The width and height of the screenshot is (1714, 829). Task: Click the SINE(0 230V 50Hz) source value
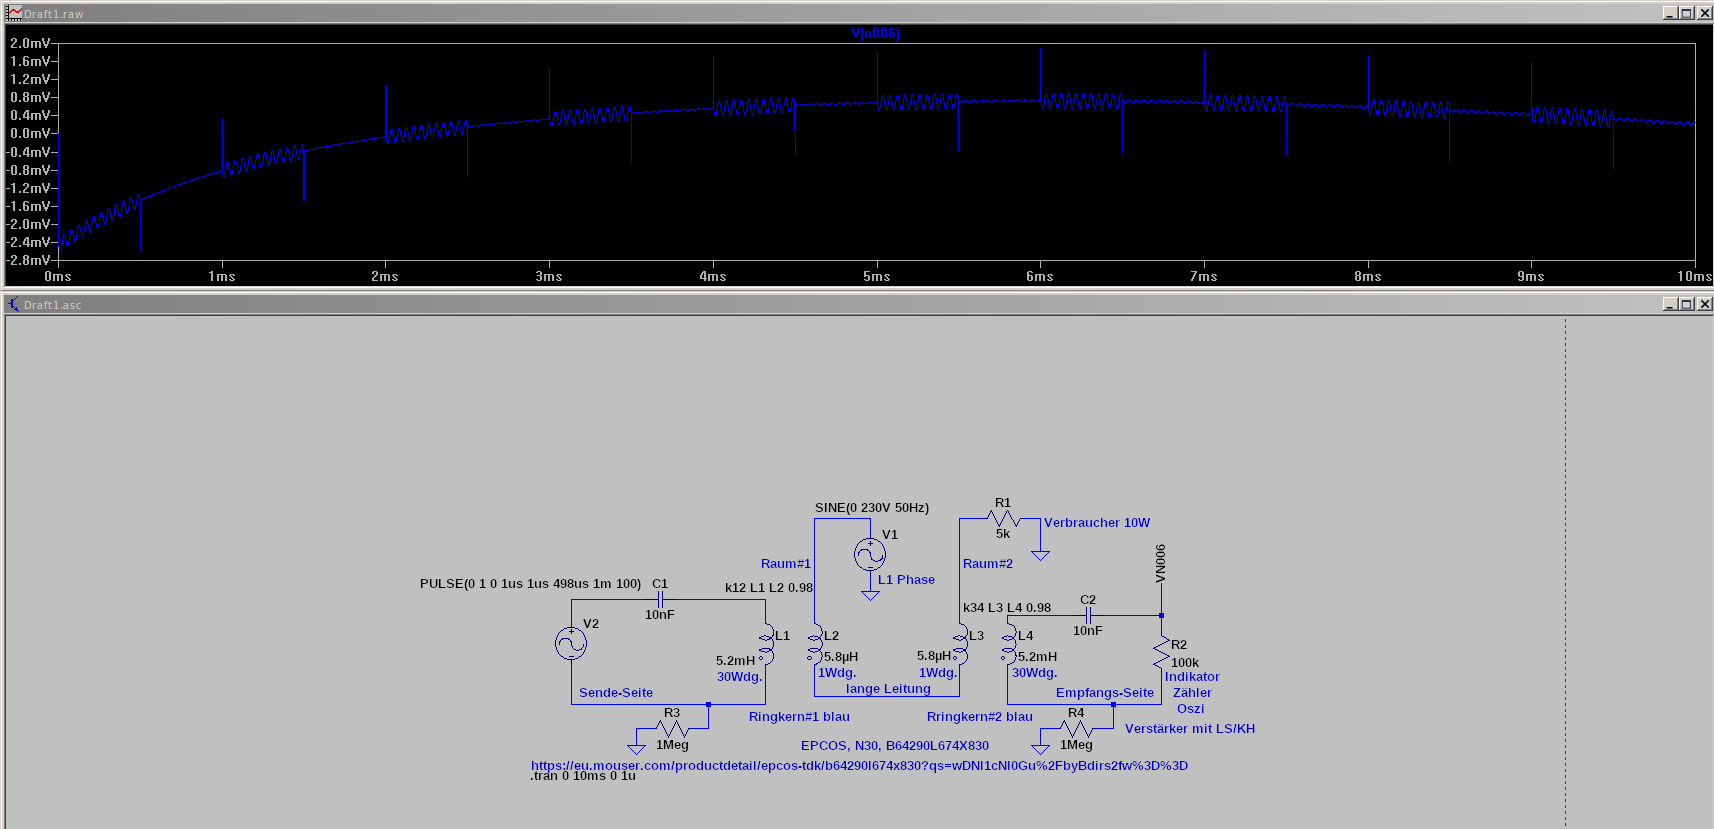pyautogui.click(x=872, y=507)
